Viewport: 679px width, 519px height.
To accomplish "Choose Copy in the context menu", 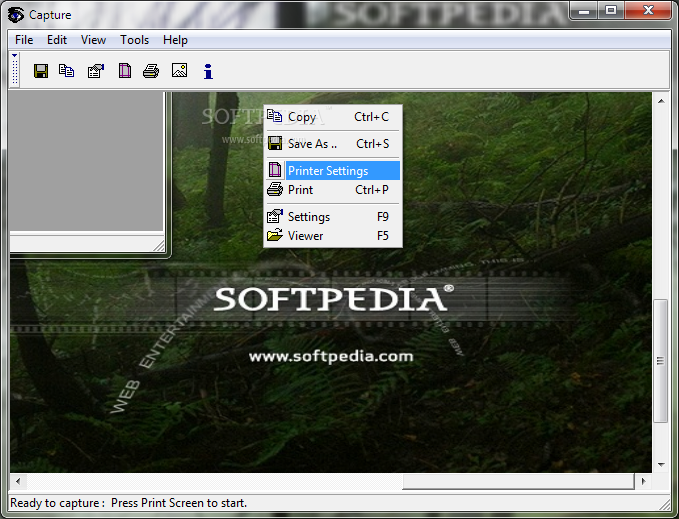I will pos(333,117).
